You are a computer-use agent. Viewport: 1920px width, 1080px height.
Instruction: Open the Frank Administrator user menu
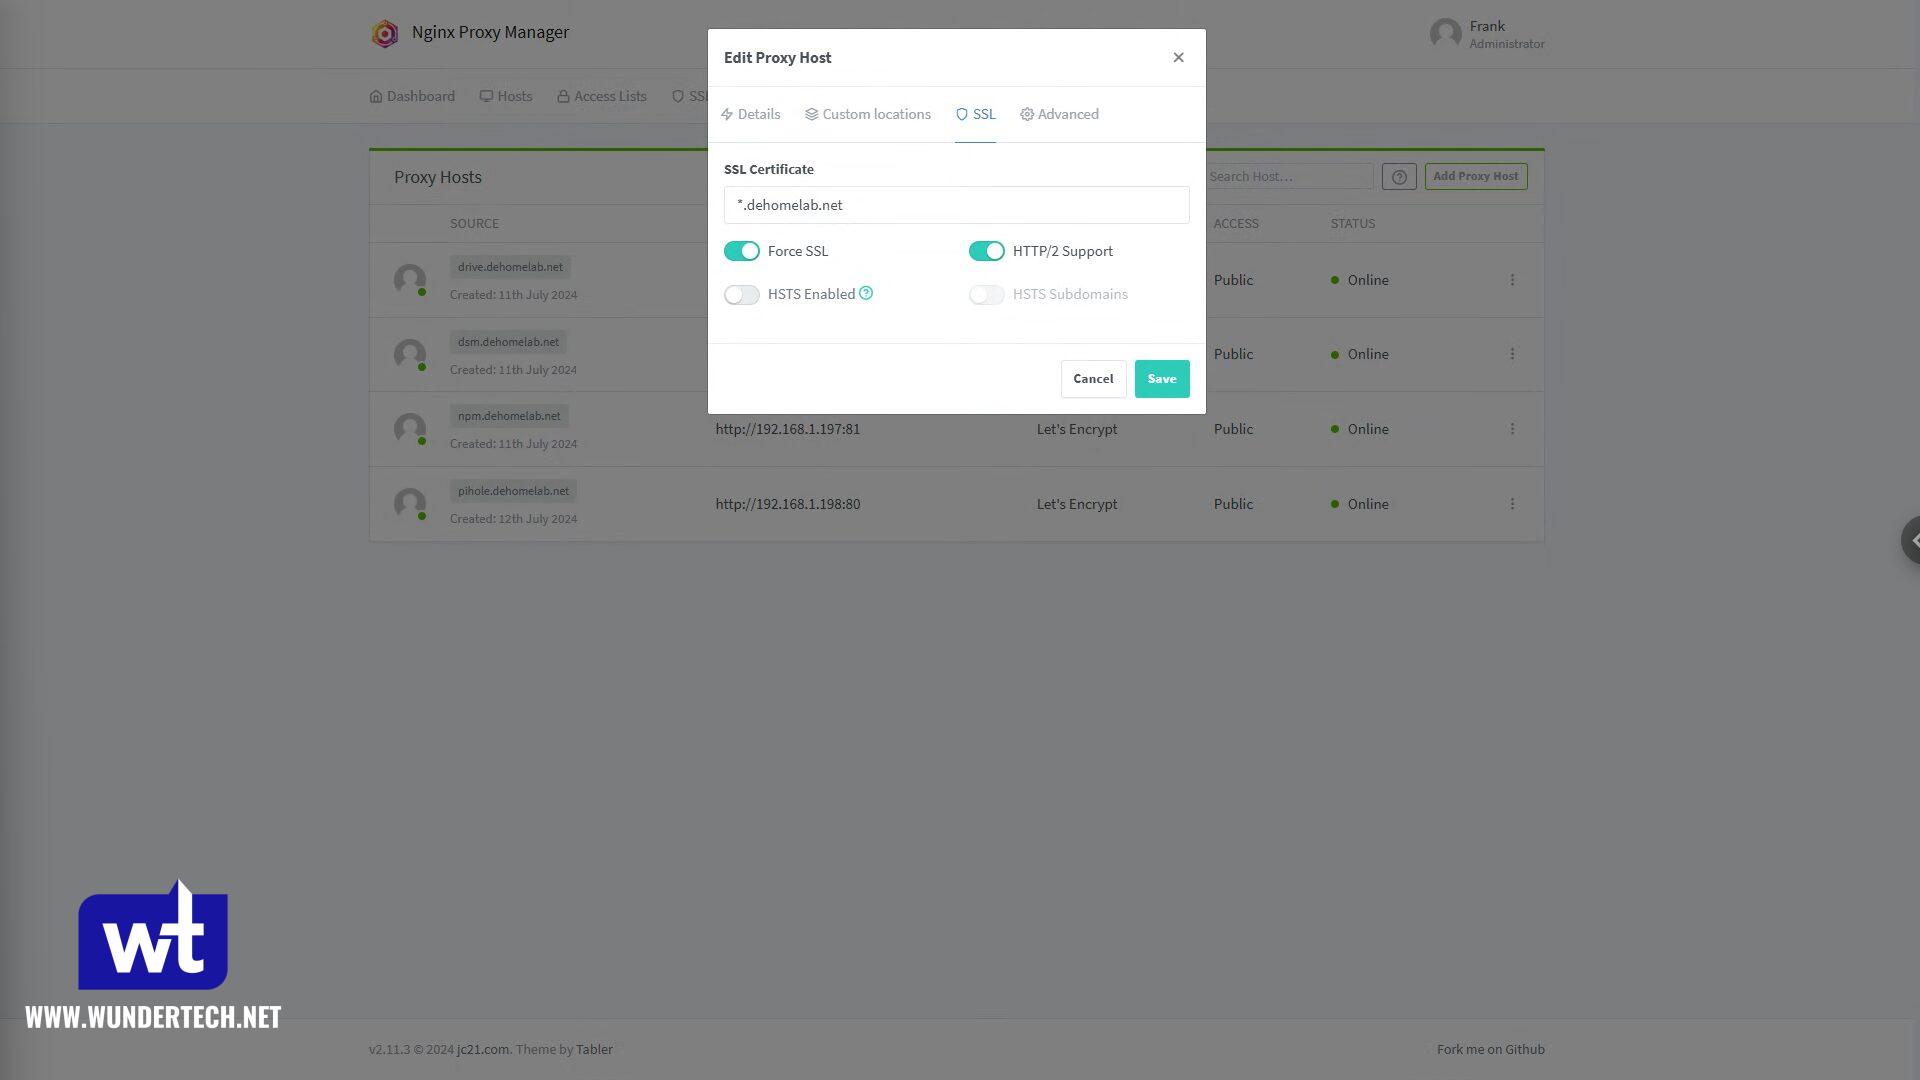tap(1487, 34)
